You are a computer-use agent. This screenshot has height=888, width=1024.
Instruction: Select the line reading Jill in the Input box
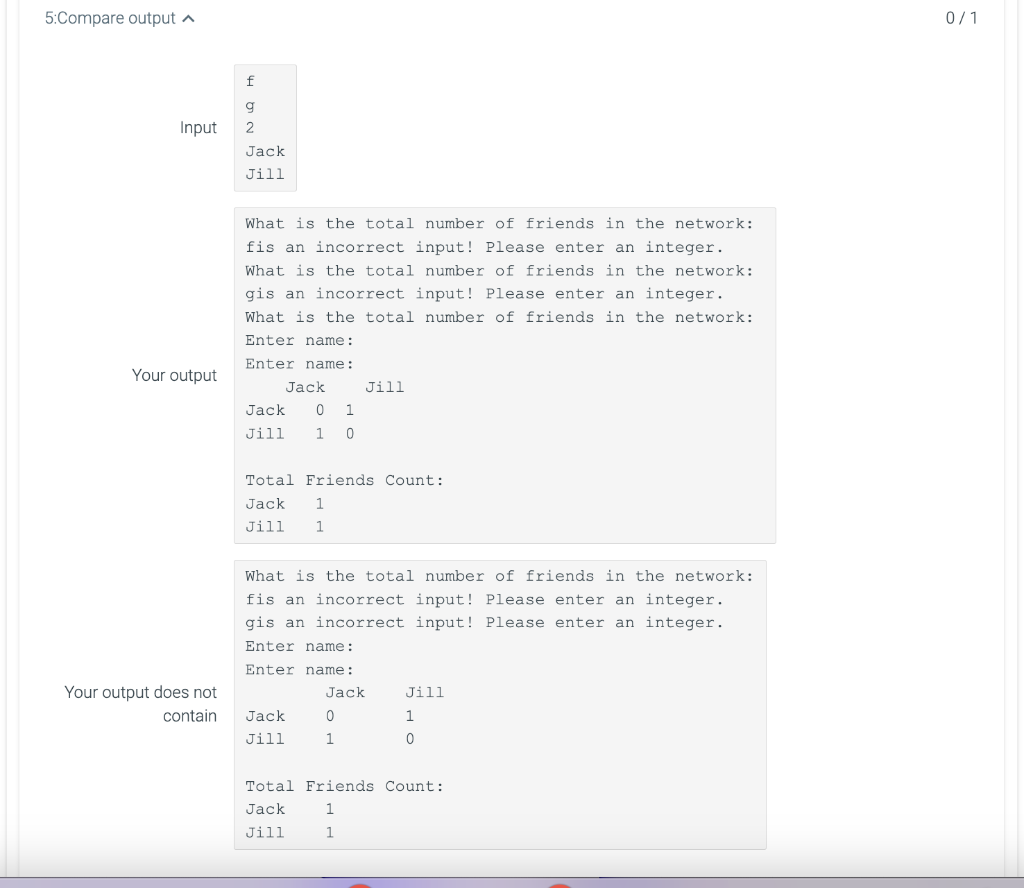(x=264, y=174)
